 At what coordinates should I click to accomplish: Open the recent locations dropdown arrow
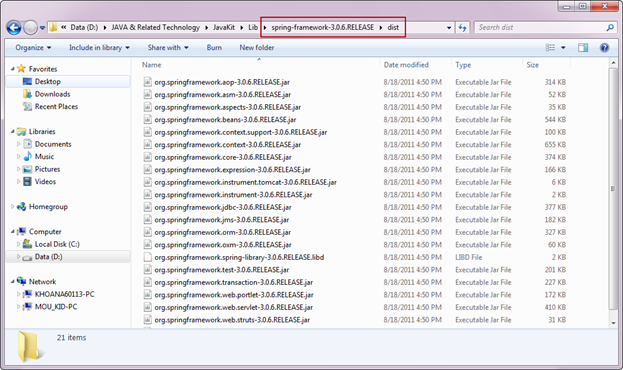[x=43, y=28]
